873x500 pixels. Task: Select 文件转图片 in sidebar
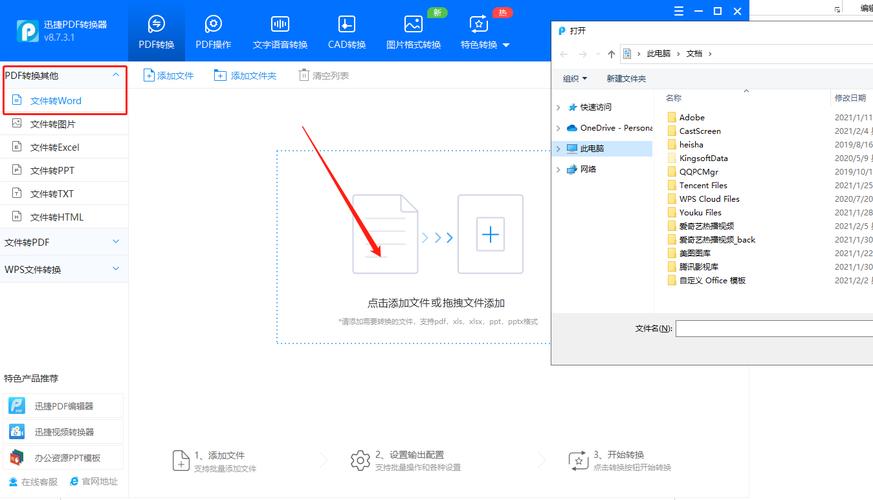tap(64, 124)
